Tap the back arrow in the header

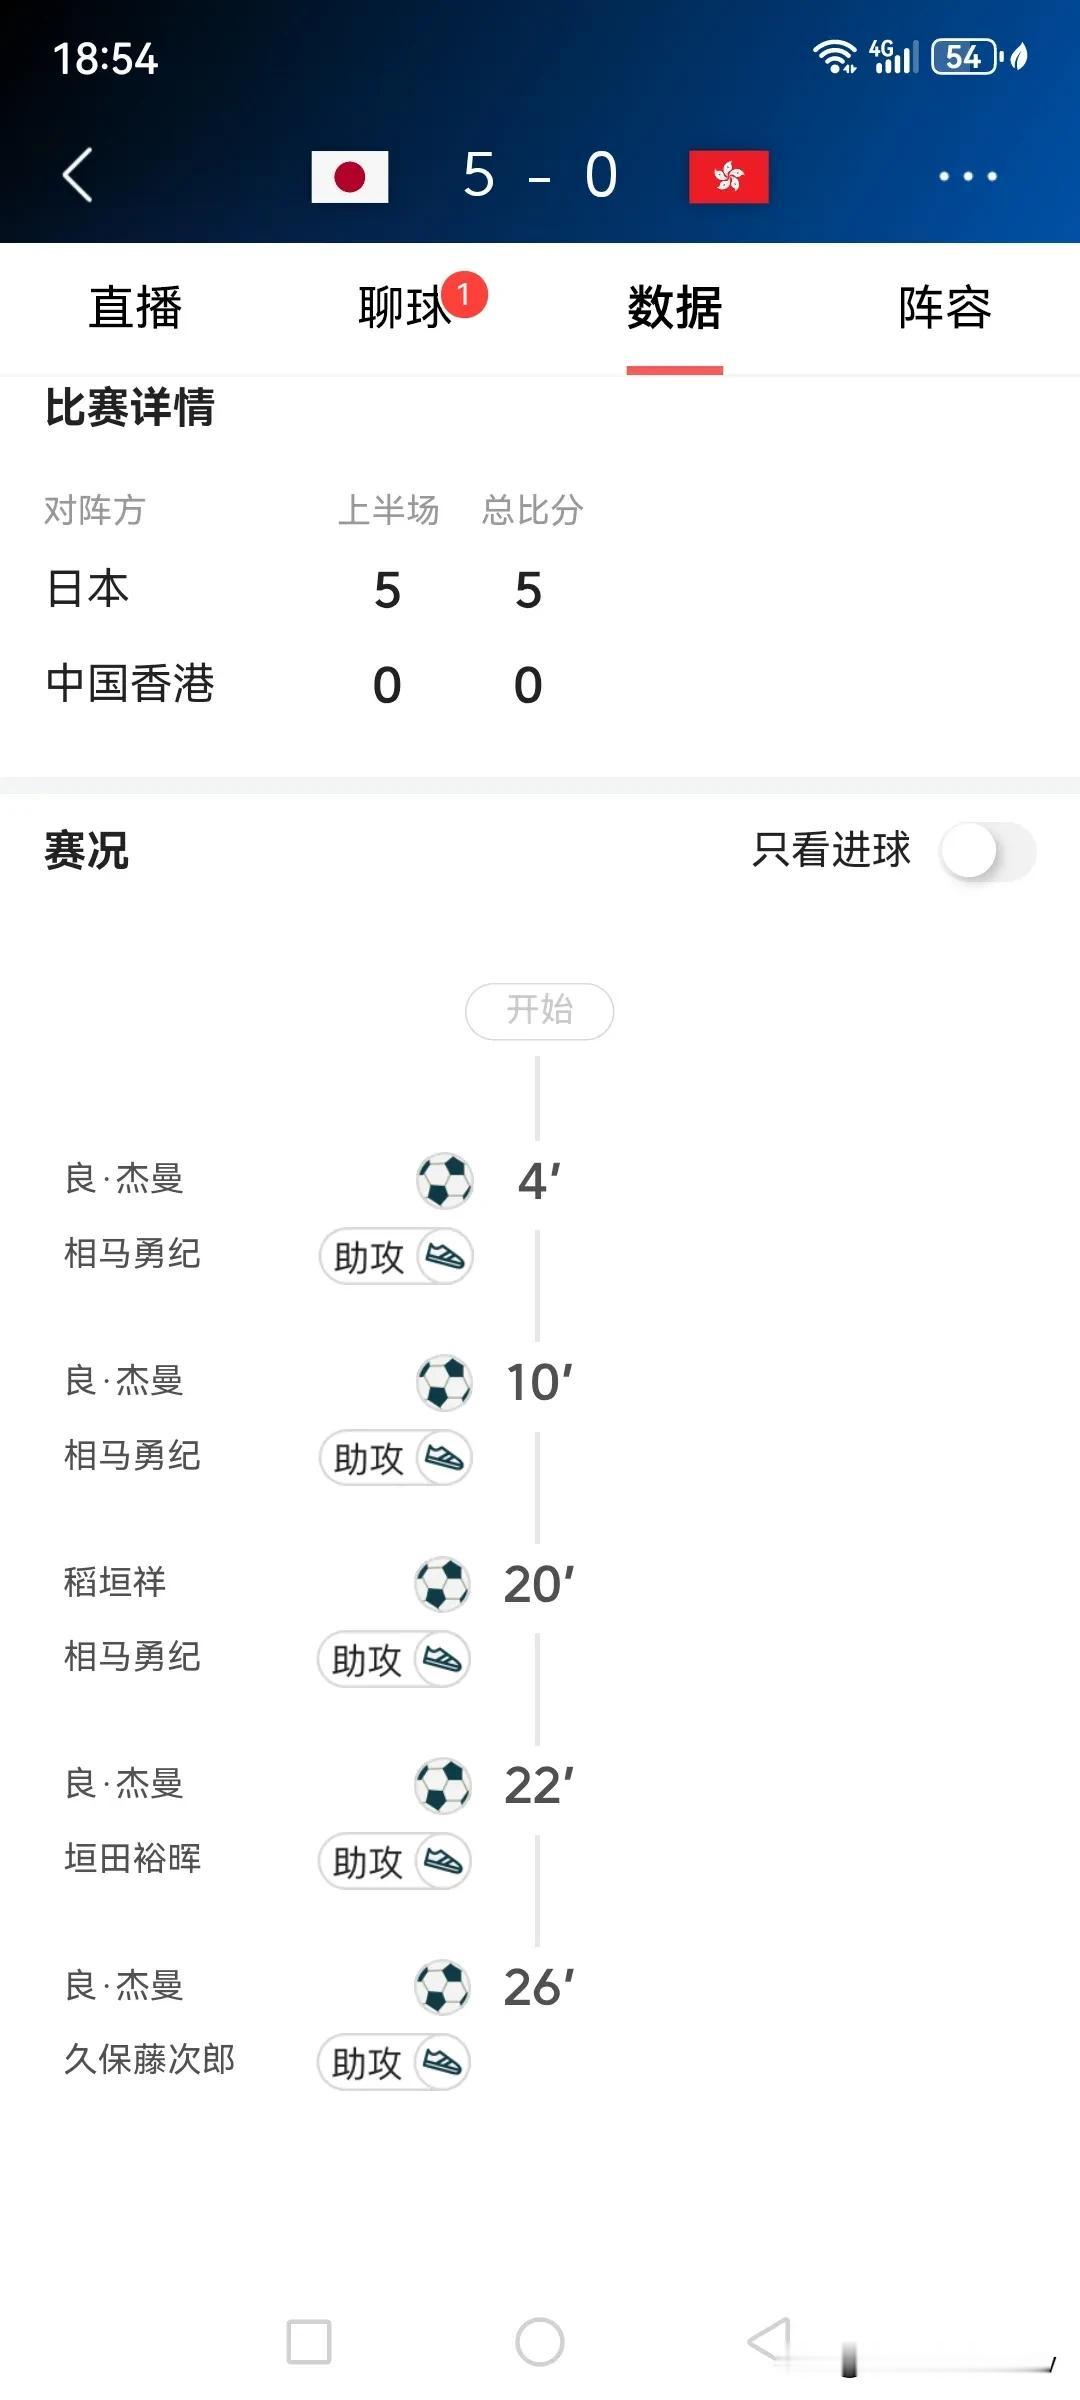pos(78,175)
